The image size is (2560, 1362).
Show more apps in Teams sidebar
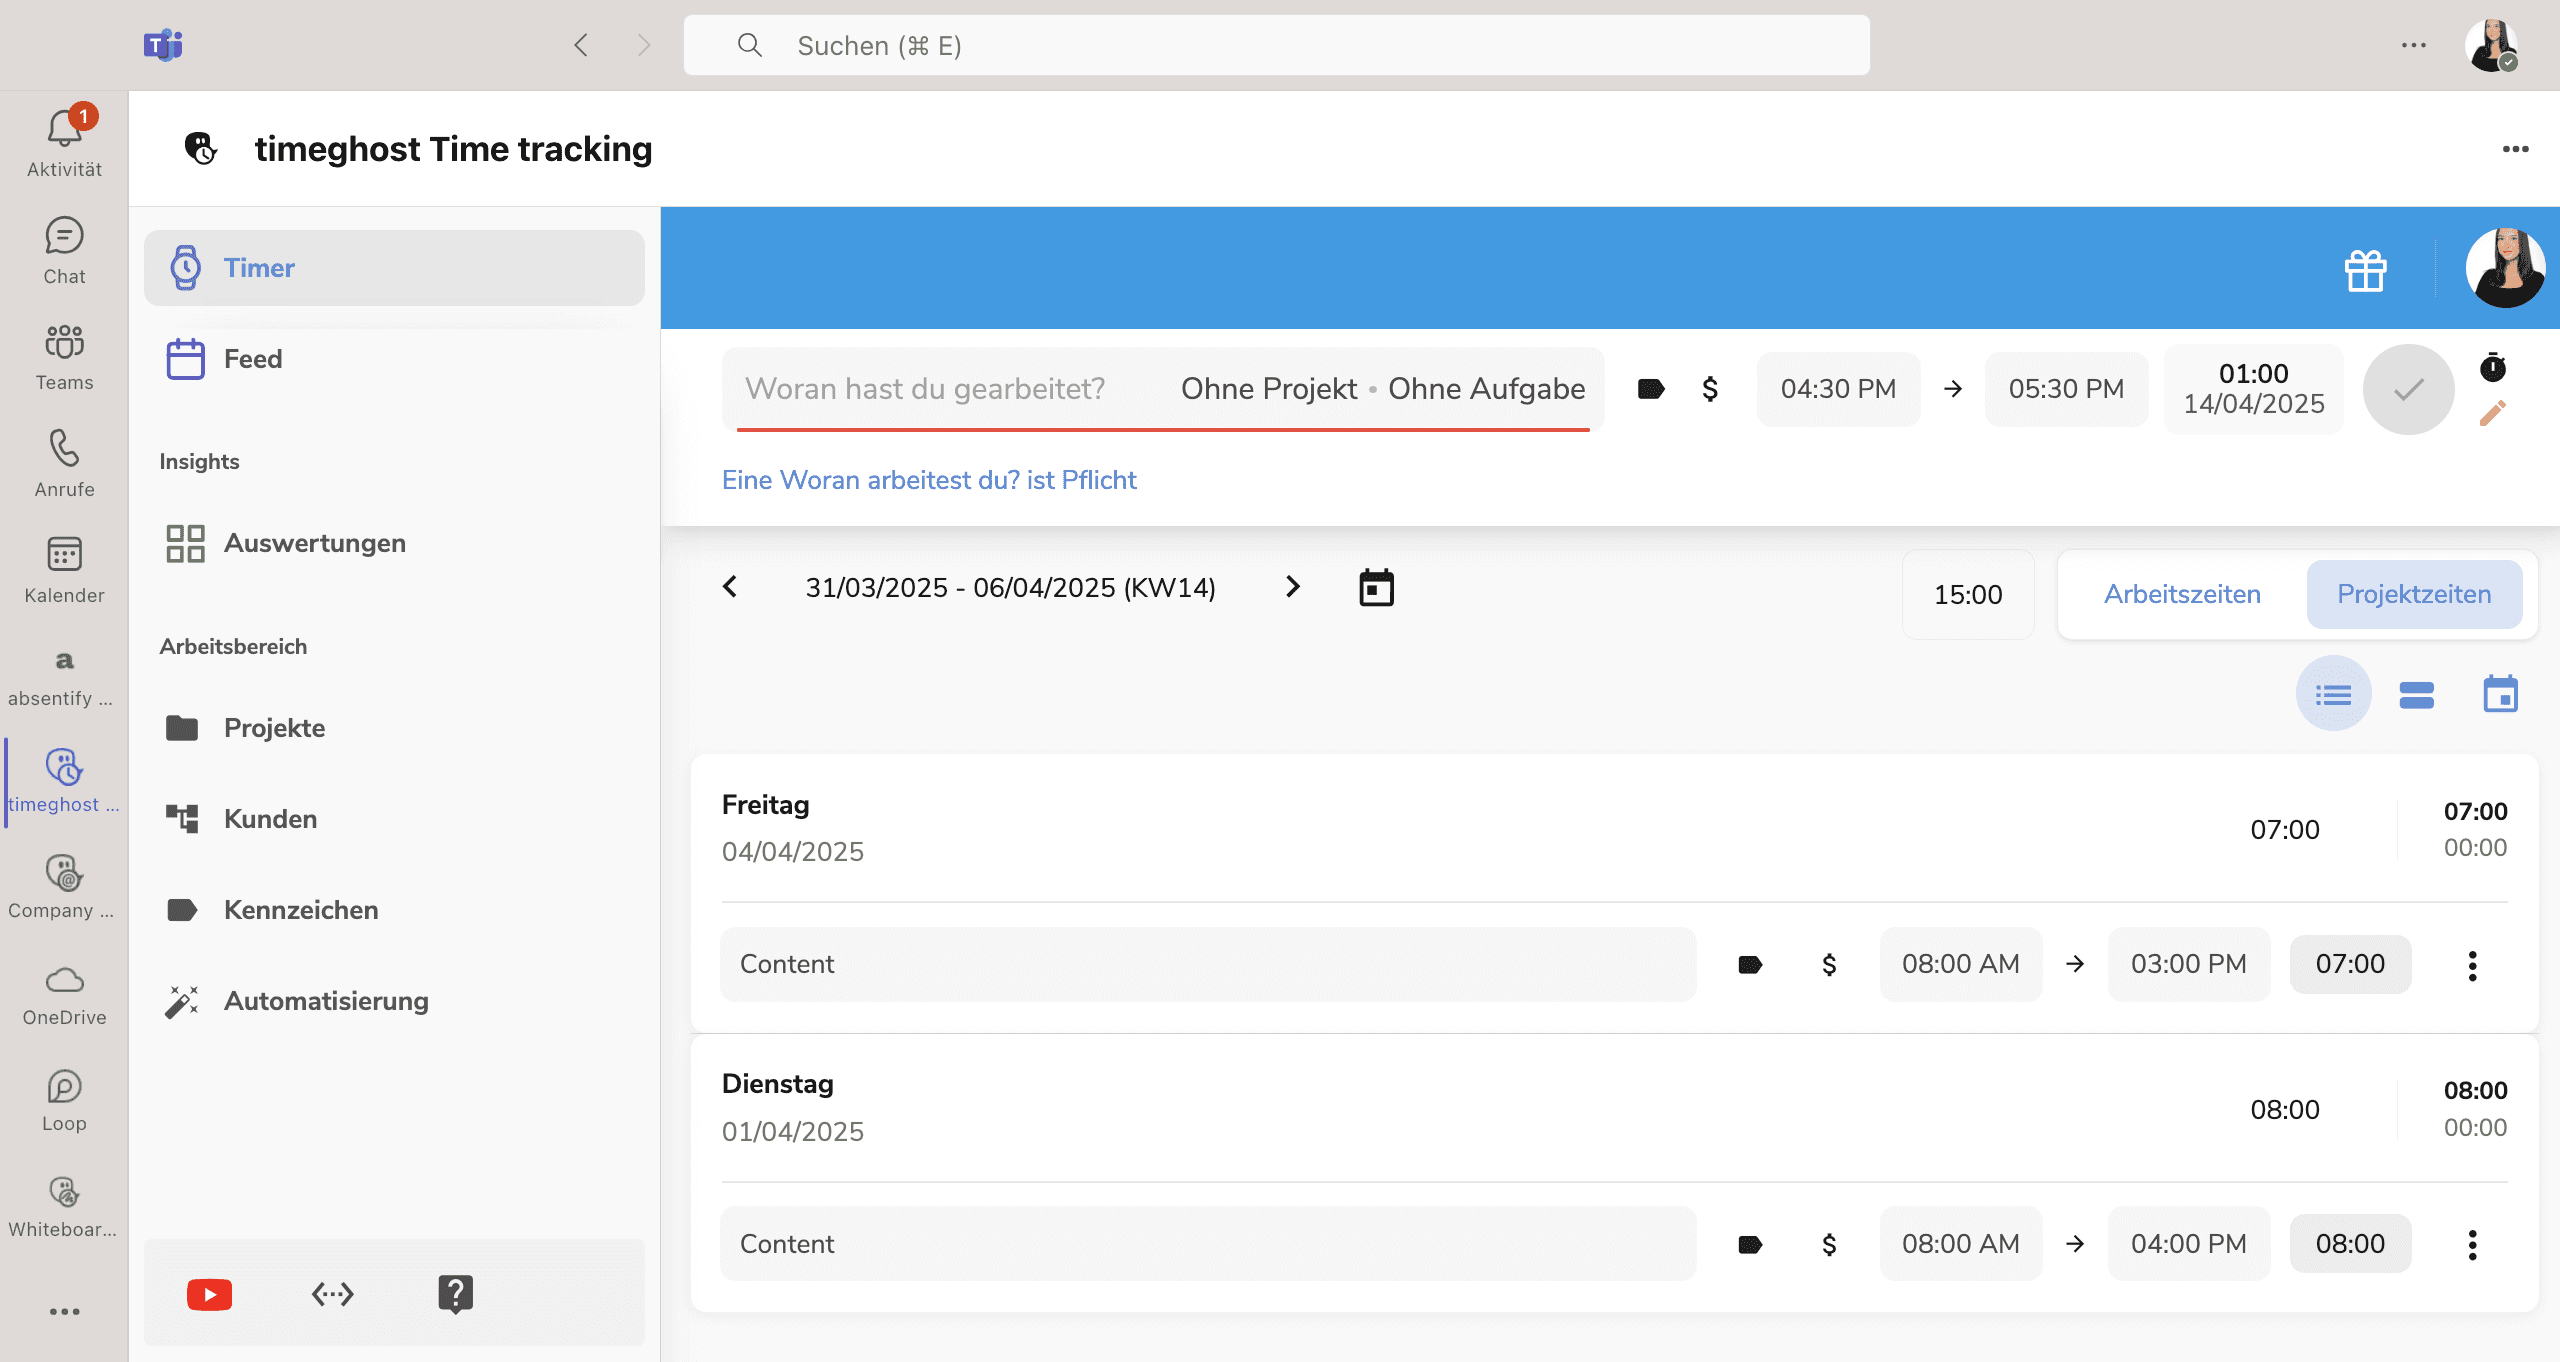click(x=64, y=1312)
